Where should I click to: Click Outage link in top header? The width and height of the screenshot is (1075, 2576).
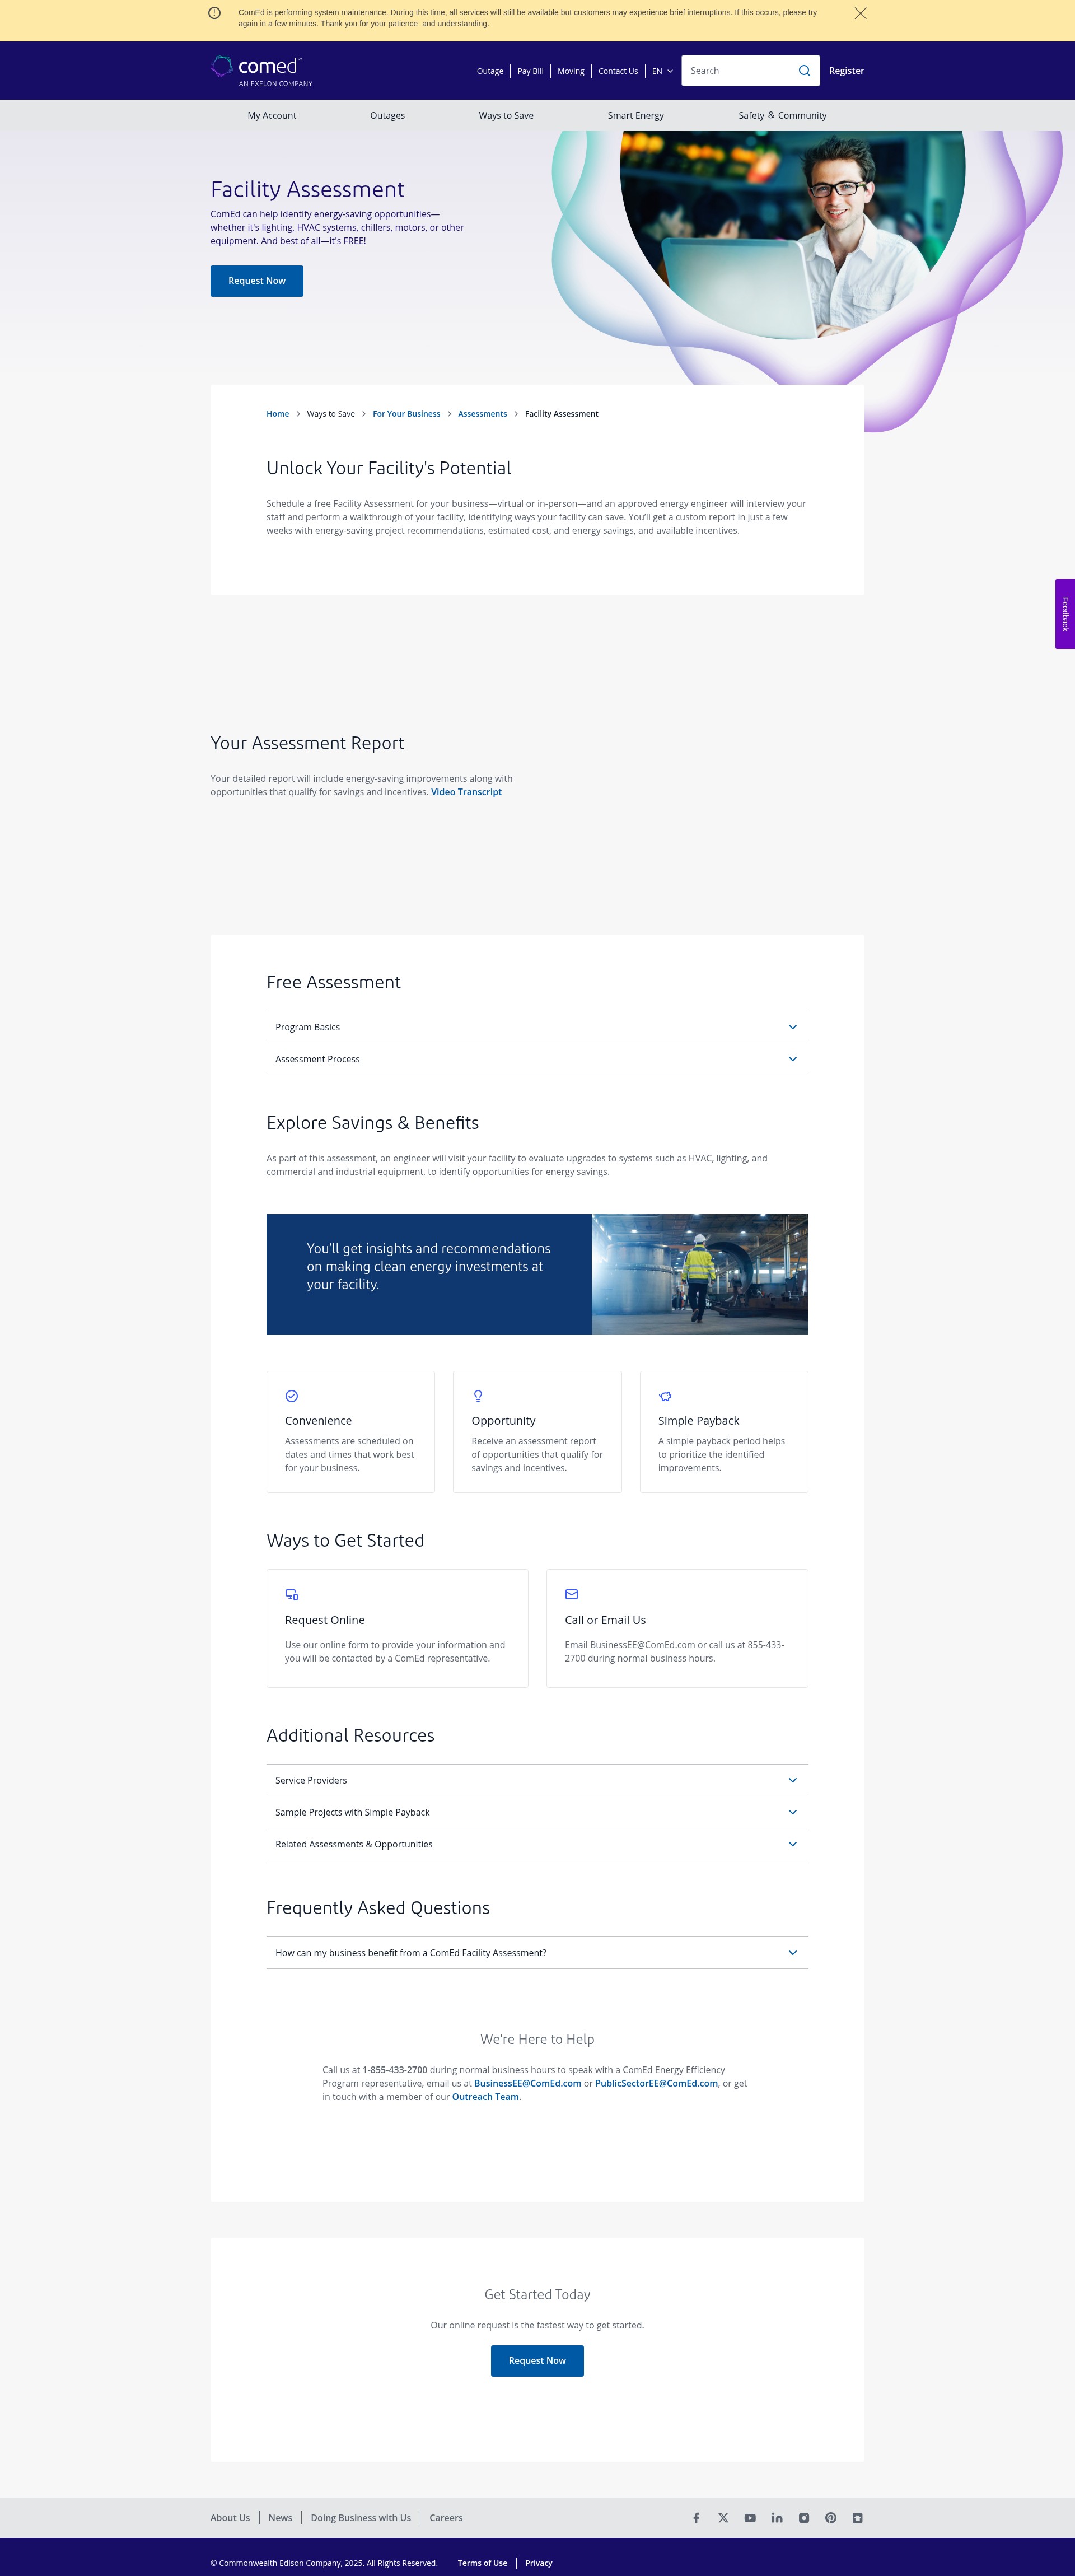(x=490, y=71)
